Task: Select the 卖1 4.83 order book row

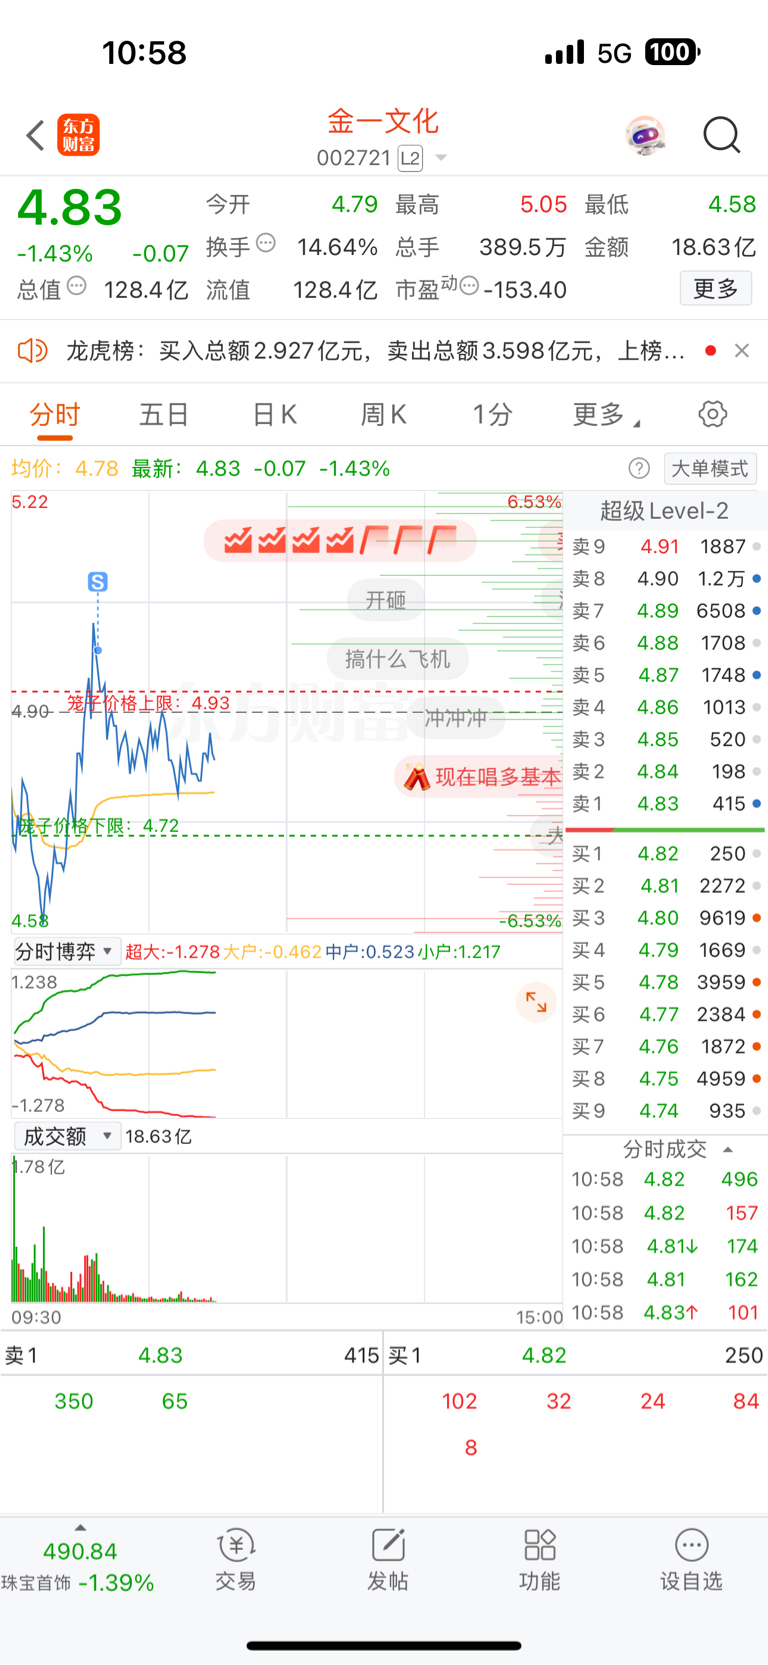Action: click(x=667, y=804)
